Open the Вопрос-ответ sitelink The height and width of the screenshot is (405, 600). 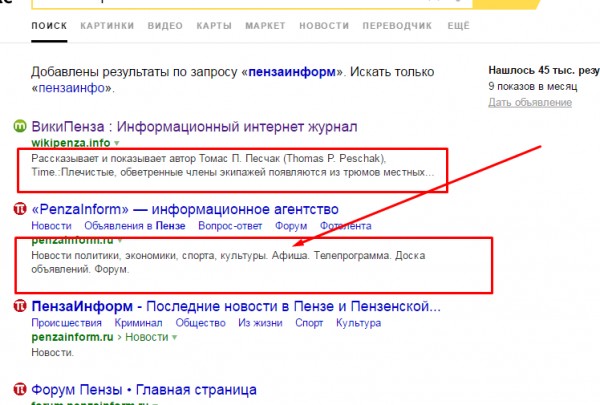coord(230,226)
